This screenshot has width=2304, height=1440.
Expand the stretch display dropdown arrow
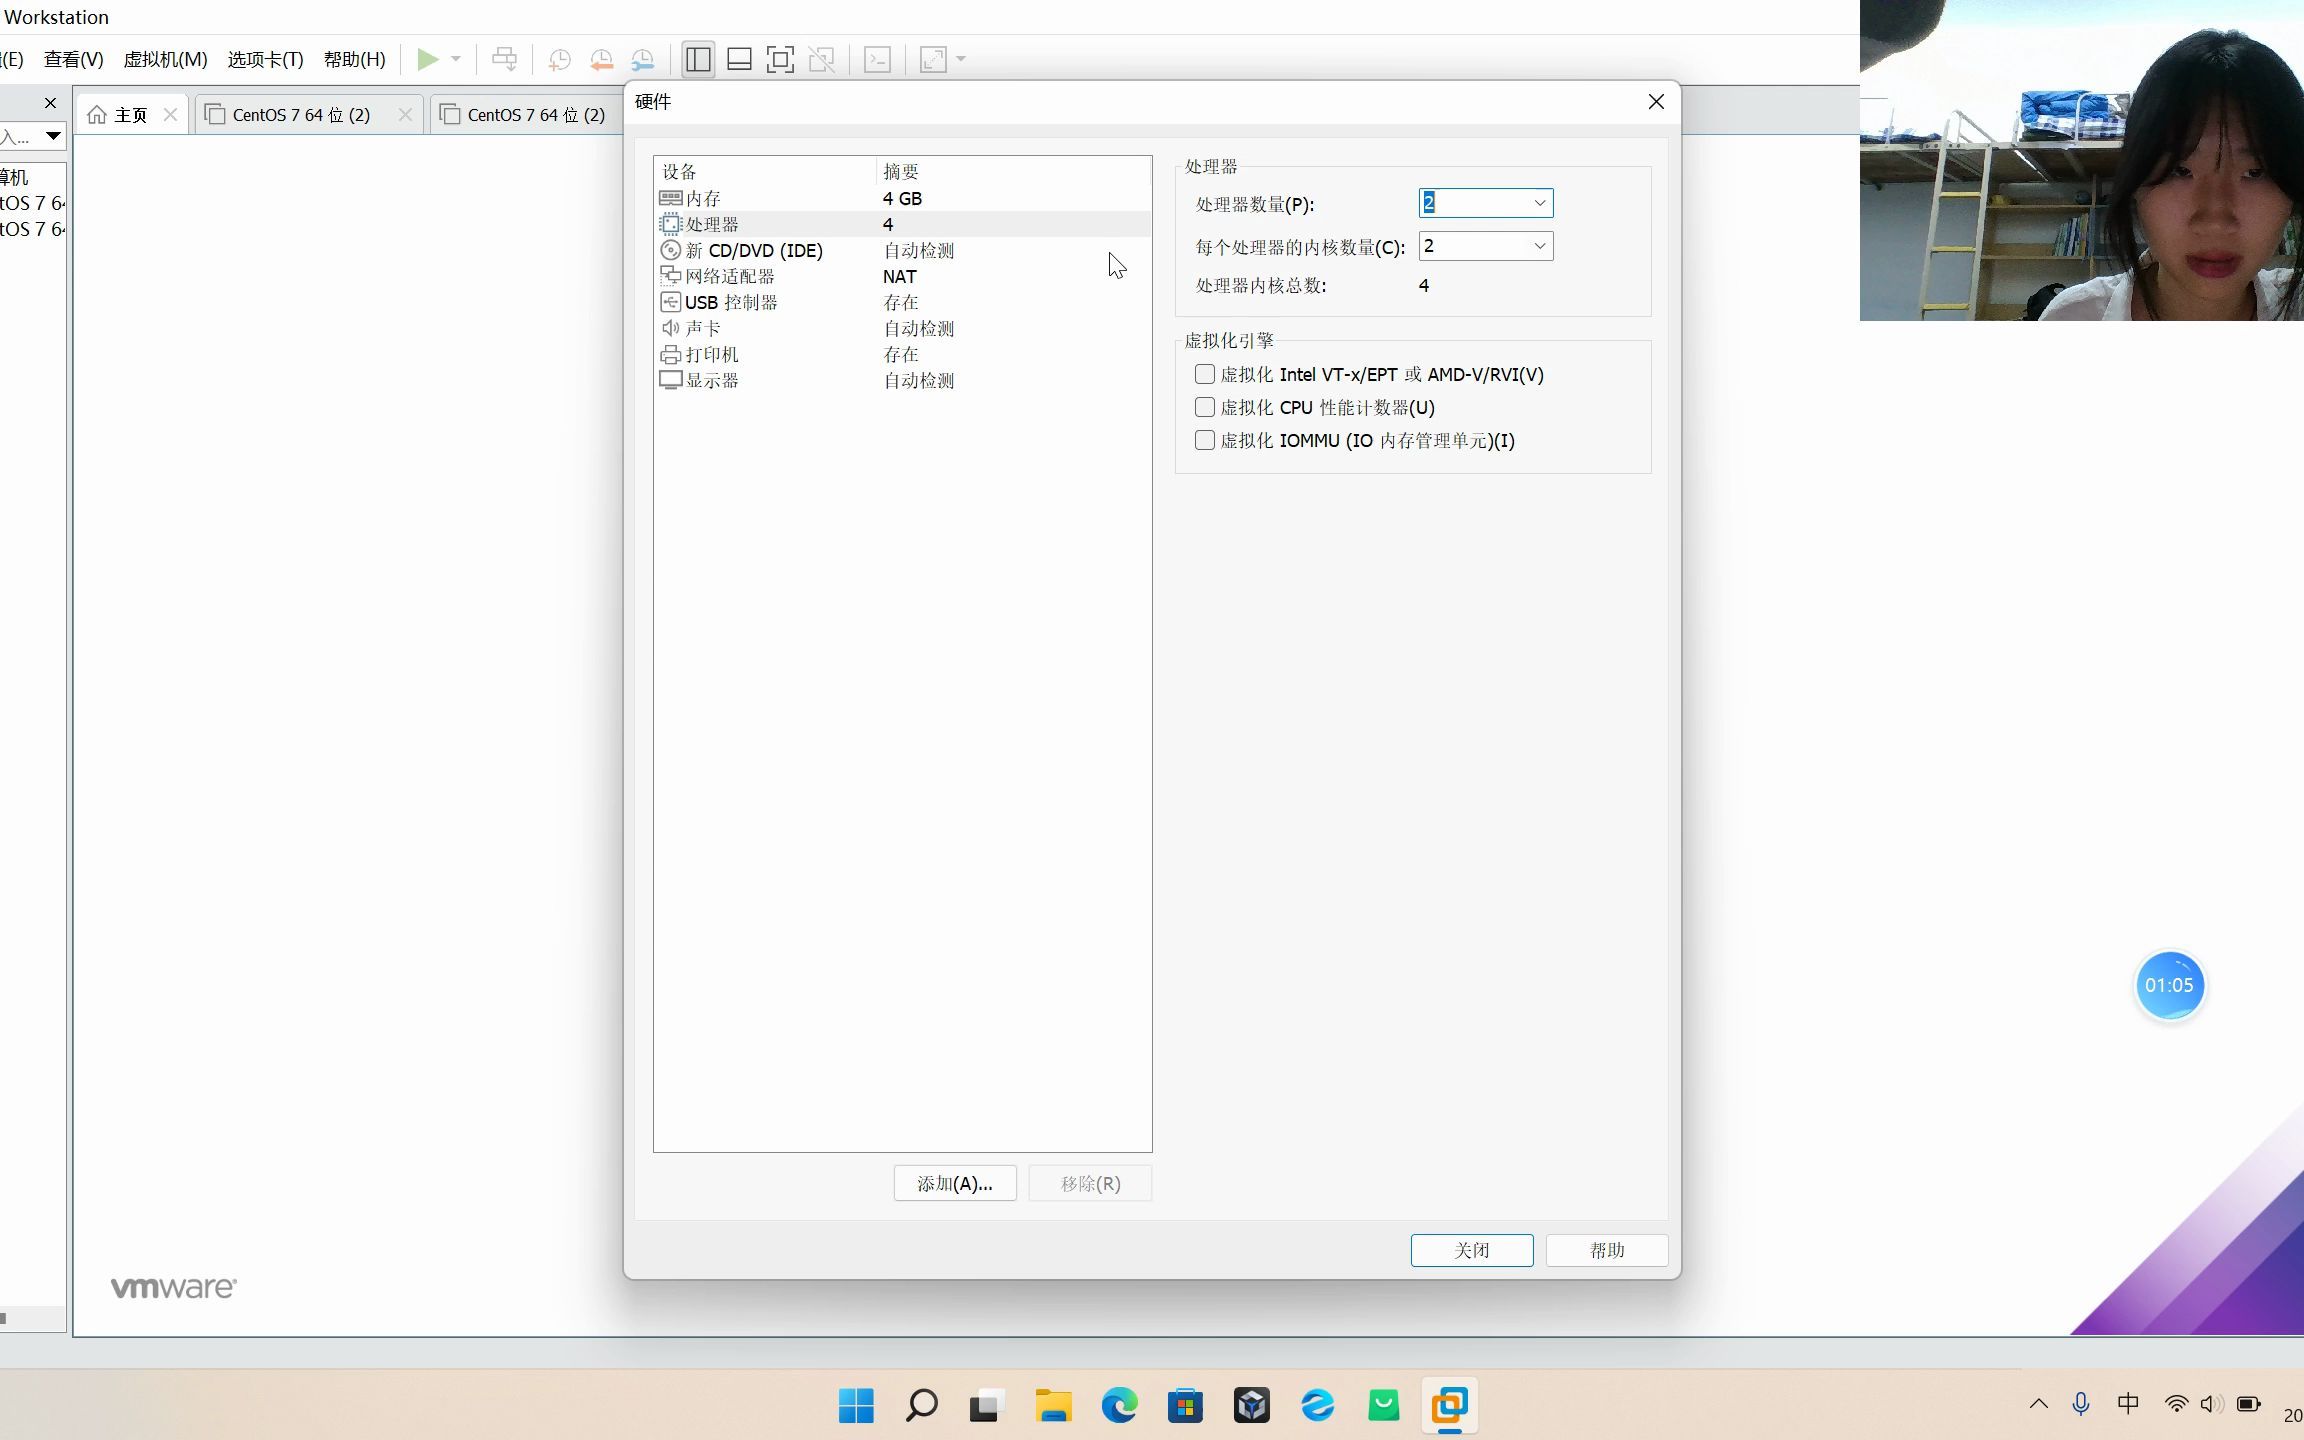pos(961,59)
